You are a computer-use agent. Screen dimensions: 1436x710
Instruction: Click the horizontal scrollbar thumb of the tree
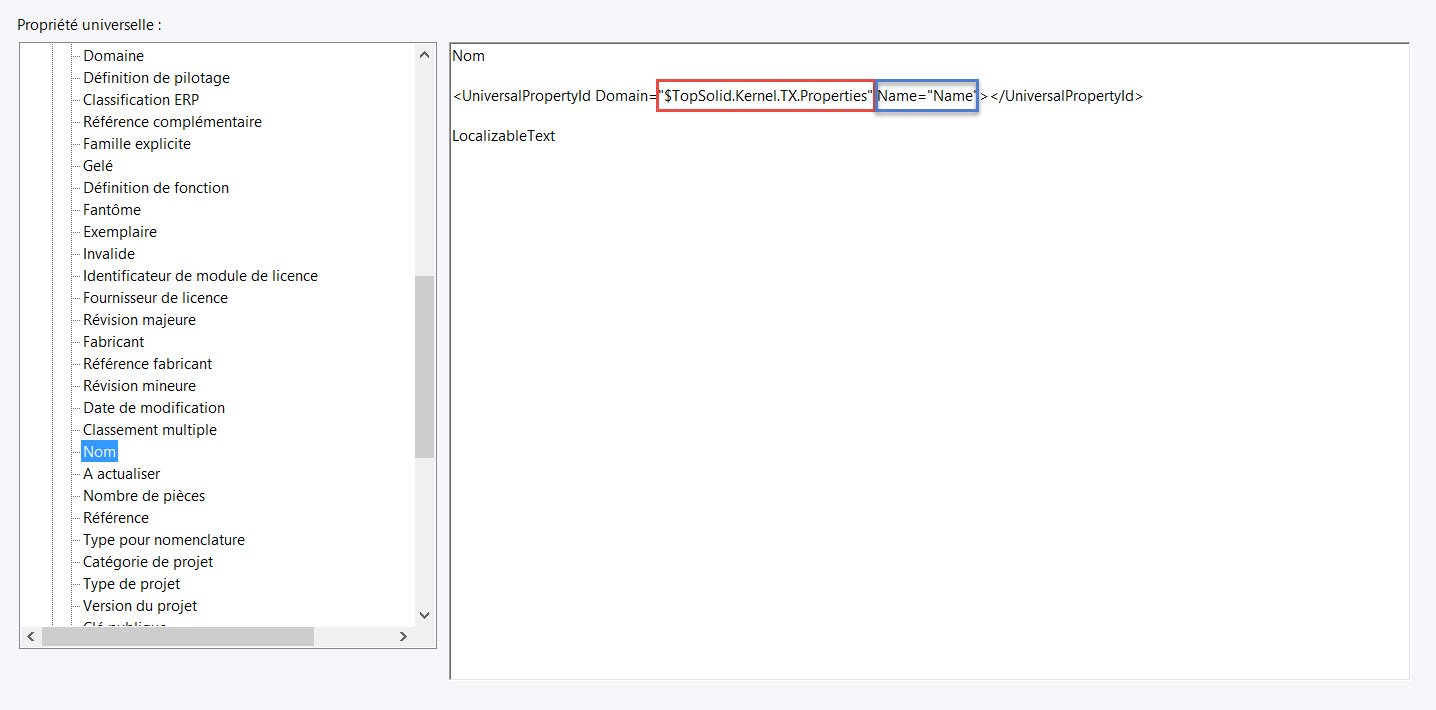point(178,636)
